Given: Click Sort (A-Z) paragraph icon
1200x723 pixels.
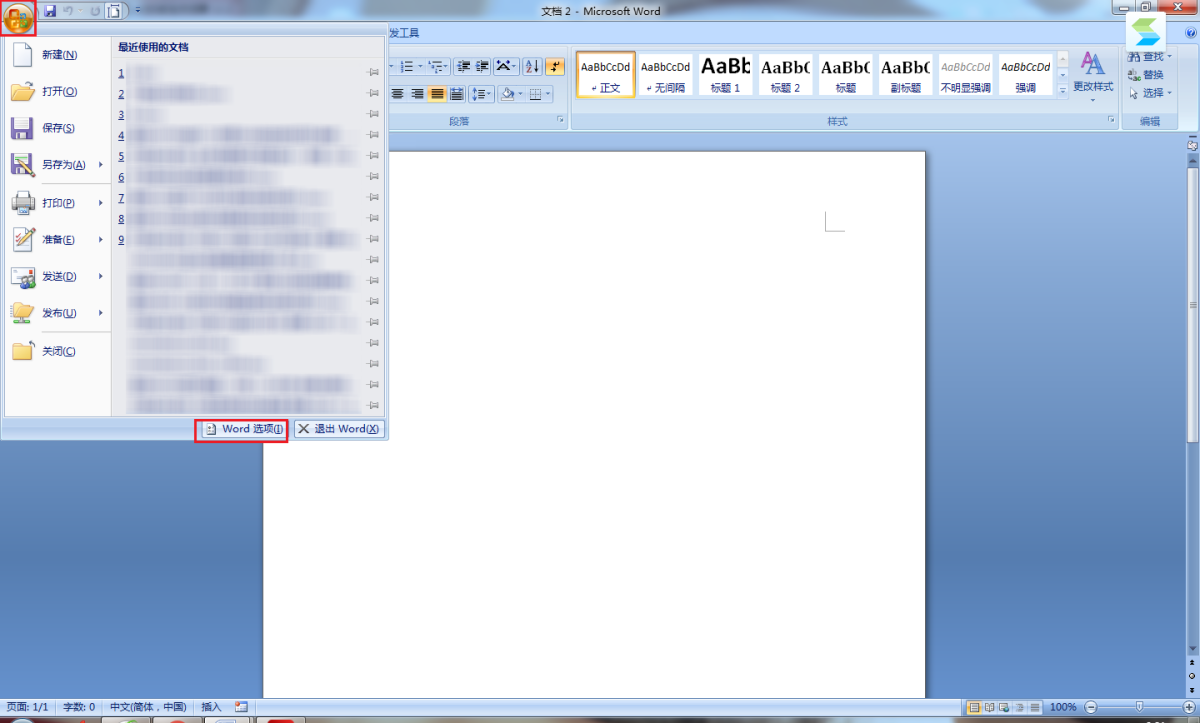Looking at the screenshot, I should pyautogui.click(x=532, y=66).
